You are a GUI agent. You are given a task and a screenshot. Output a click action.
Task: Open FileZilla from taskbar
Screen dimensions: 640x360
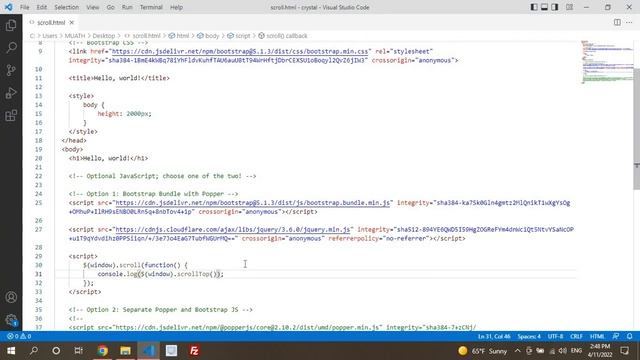tap(194, 351)
